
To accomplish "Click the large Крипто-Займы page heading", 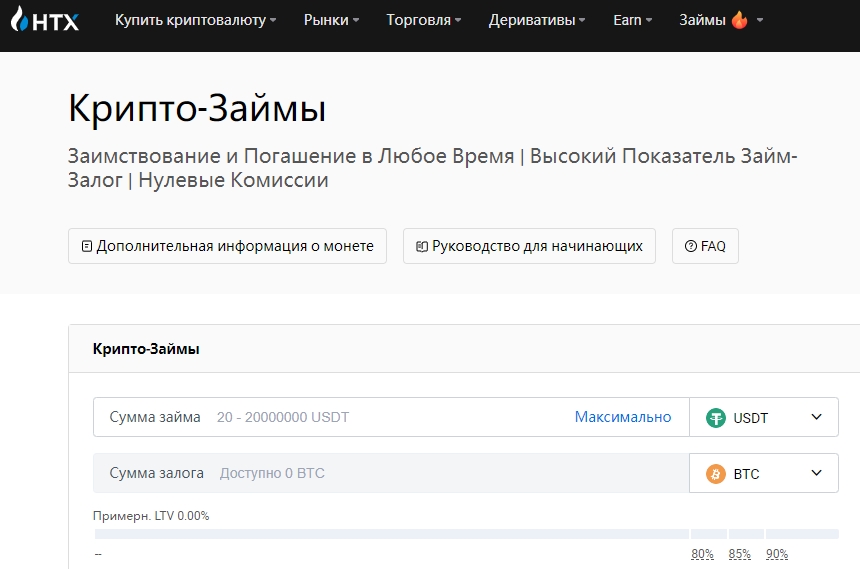I will 197,108.
